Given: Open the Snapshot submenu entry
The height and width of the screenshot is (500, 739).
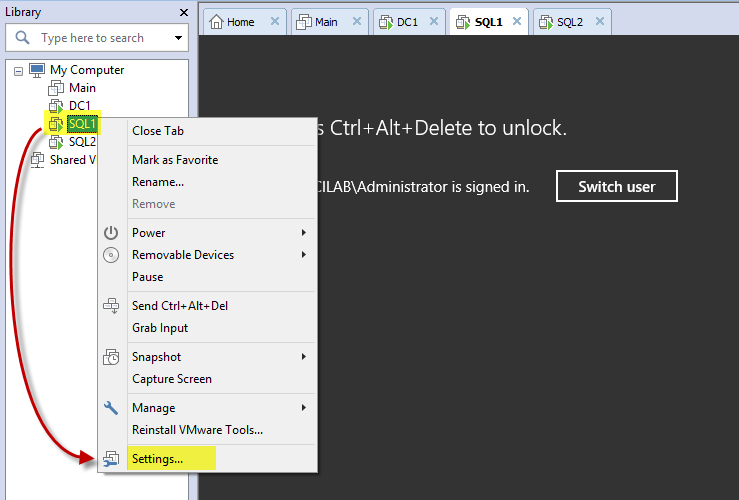Looking at the screenshot, I should coord(207,357).
